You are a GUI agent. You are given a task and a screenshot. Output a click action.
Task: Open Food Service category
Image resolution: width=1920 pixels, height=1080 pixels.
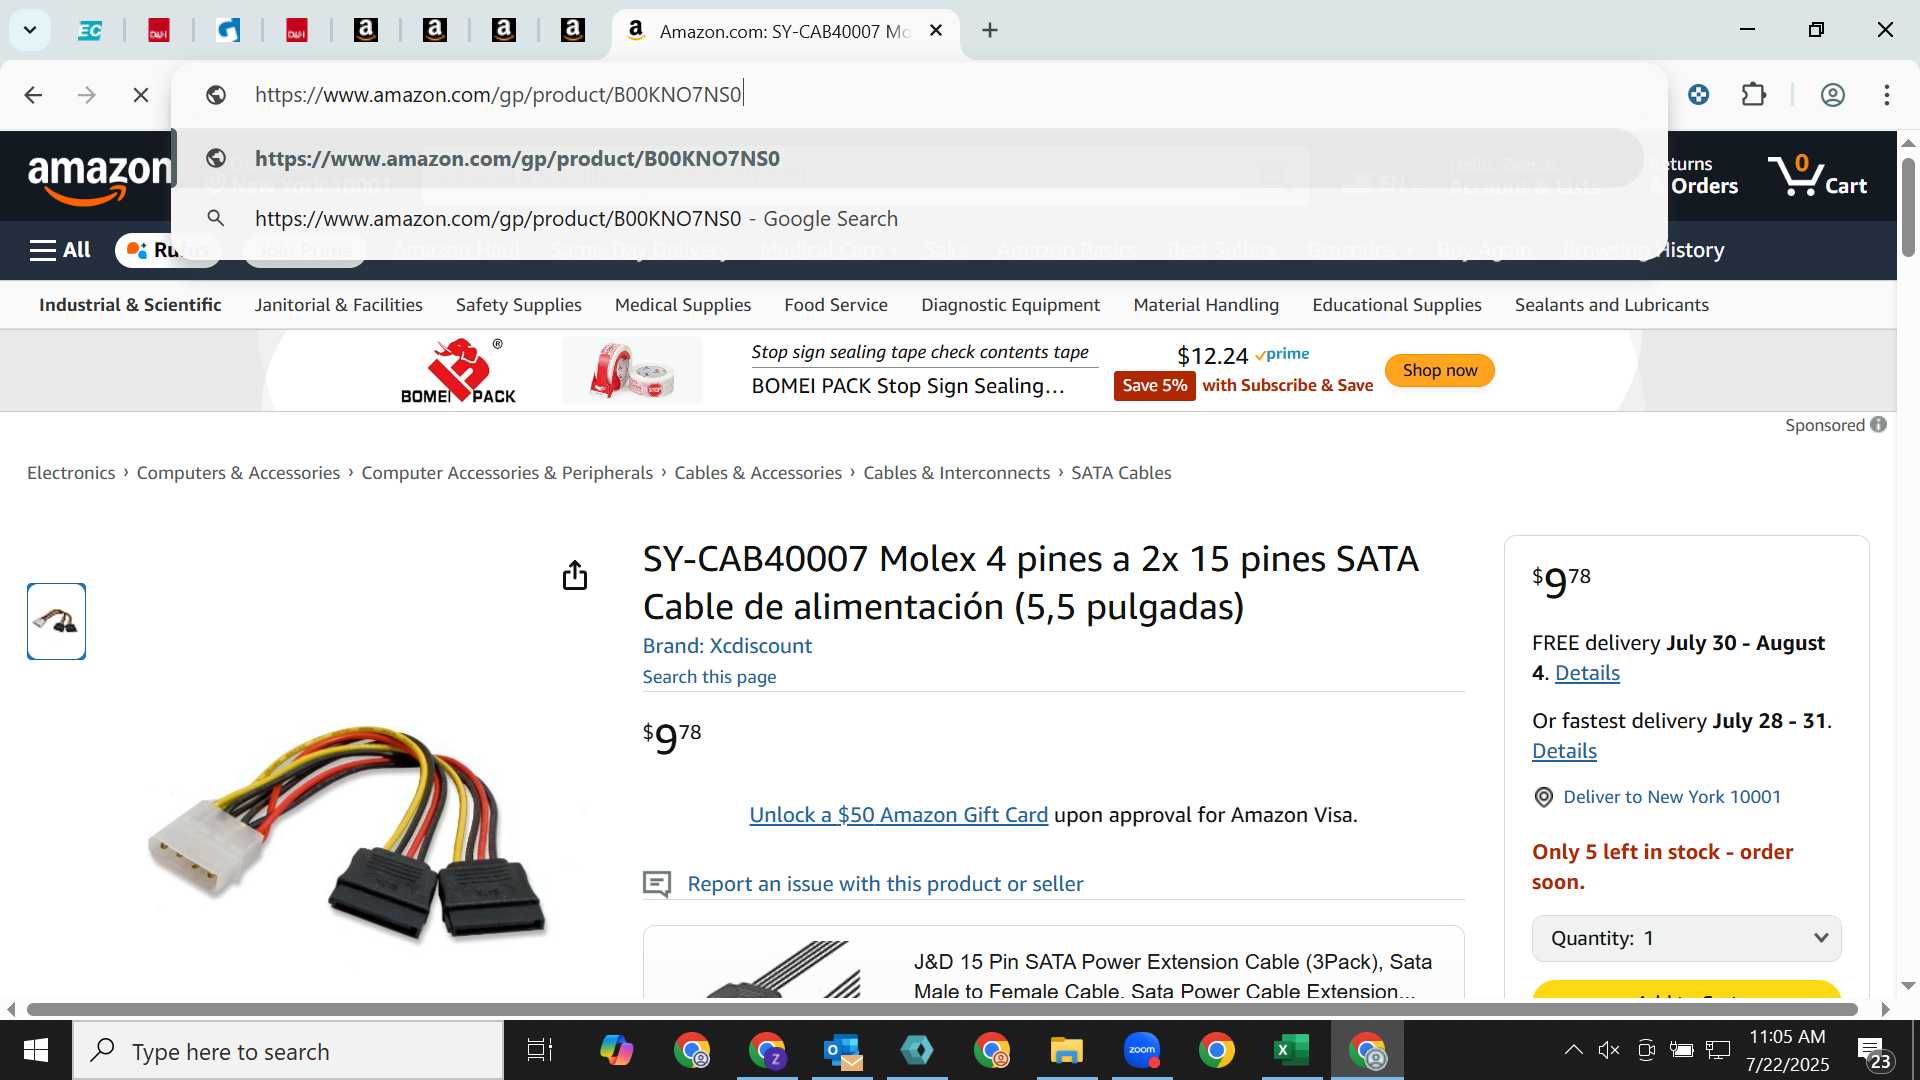point(836,305)
